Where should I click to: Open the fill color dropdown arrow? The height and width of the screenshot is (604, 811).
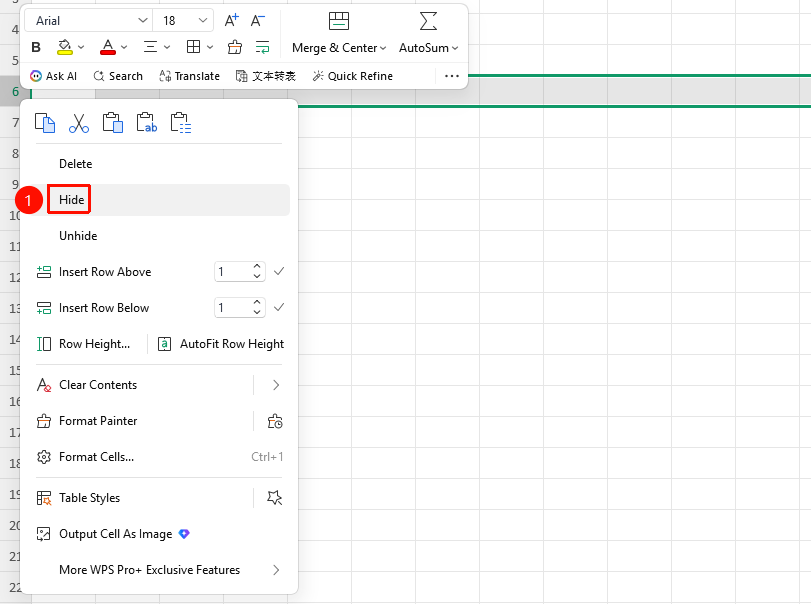click(81, 48)
